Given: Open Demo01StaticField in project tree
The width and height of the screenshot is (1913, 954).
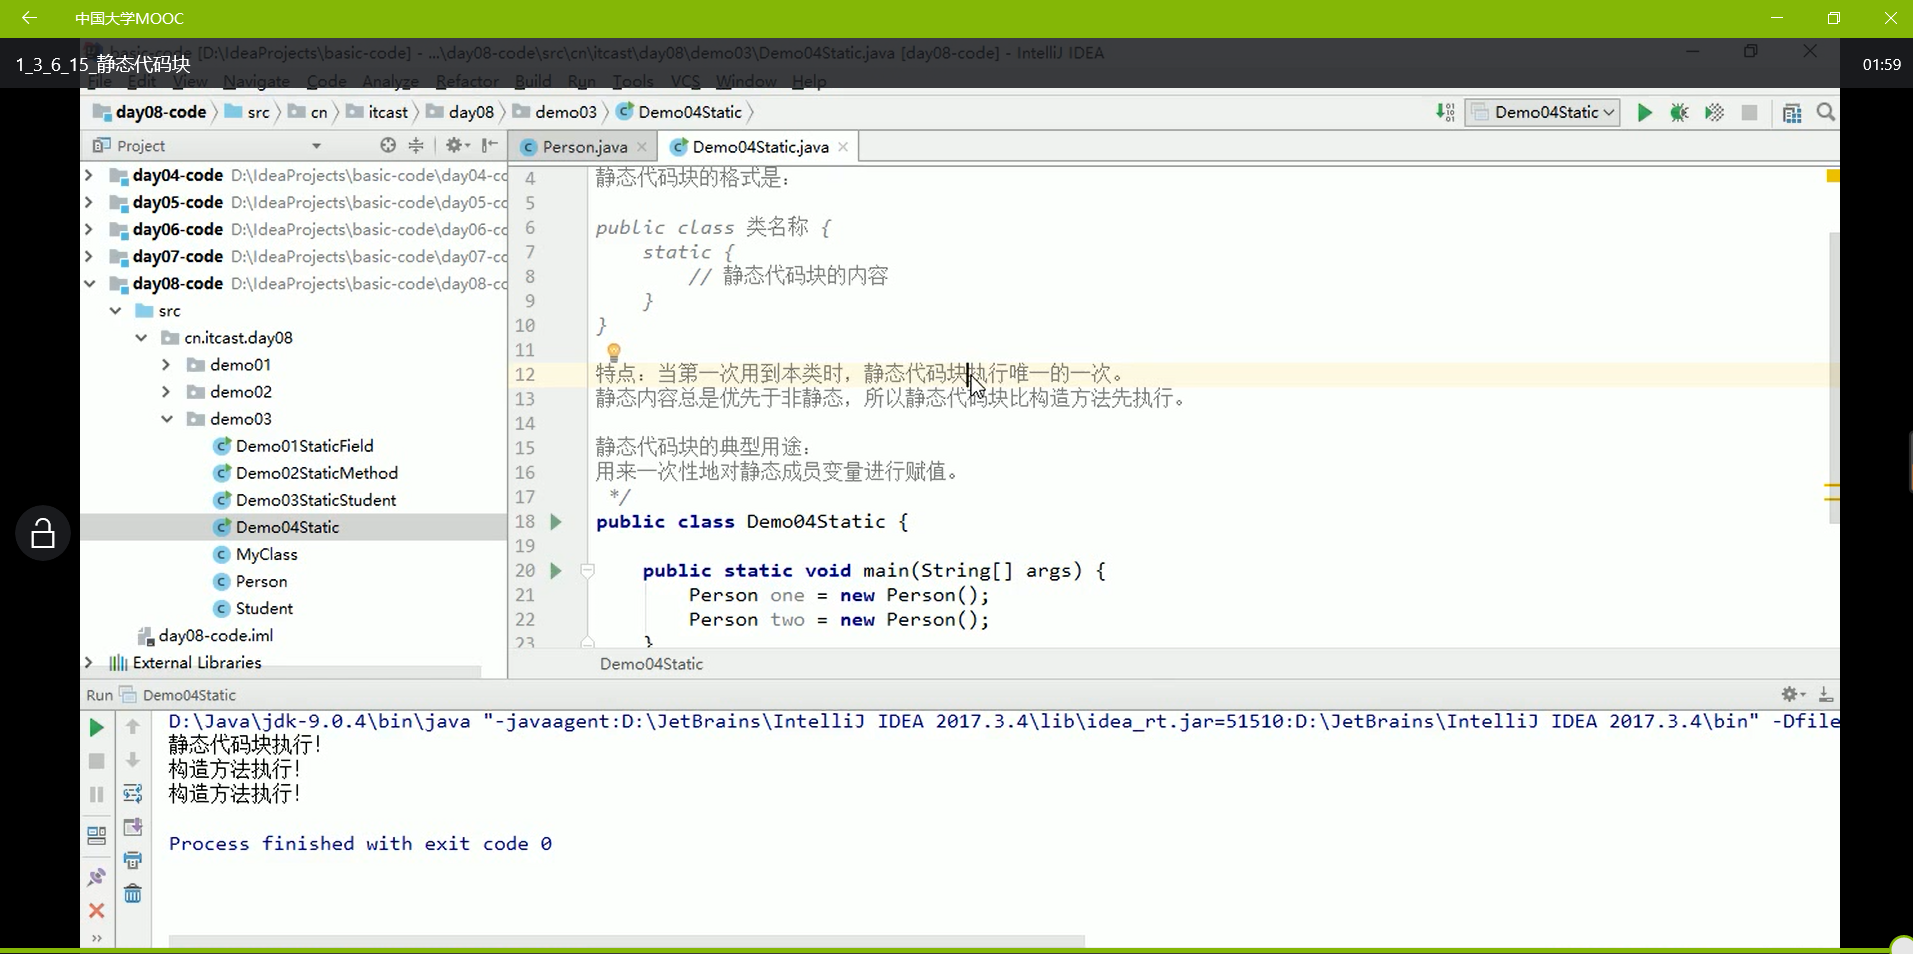Looking at the screenshot, I should (304, 446).
